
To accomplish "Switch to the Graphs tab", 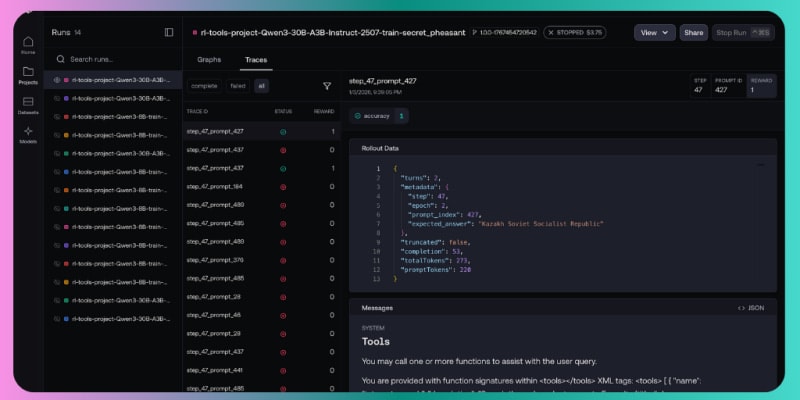I will pos(209,60).
